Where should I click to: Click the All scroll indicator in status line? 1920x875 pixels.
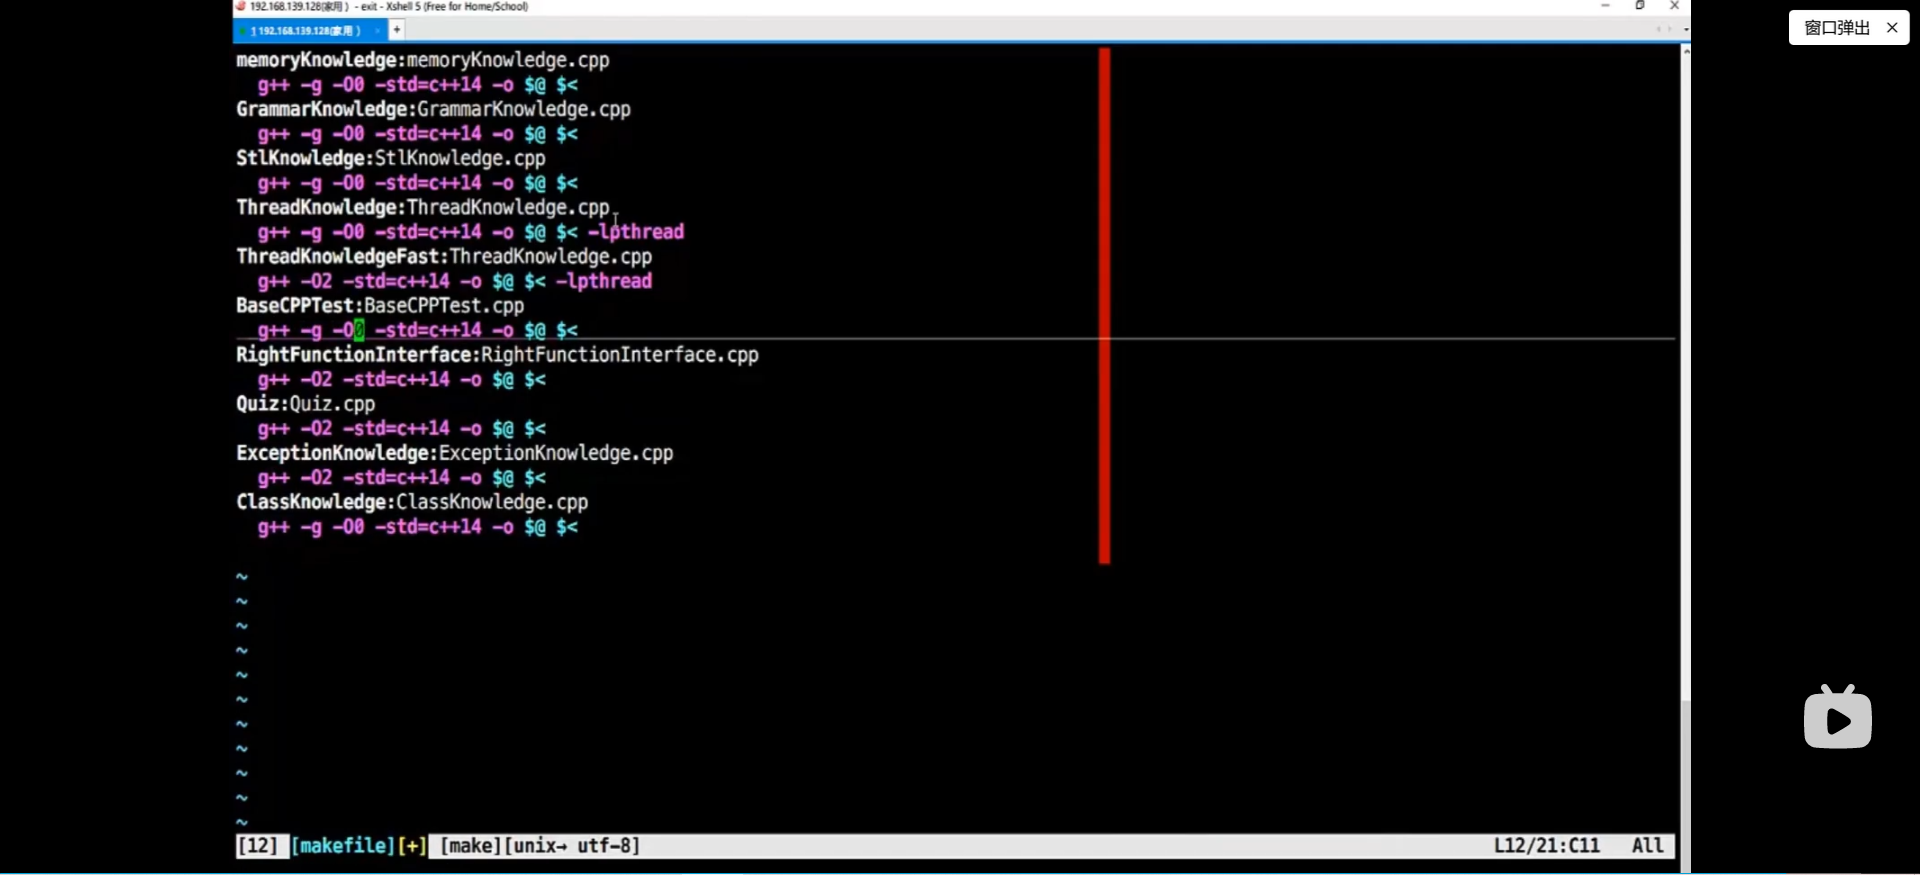(1648, 846)
